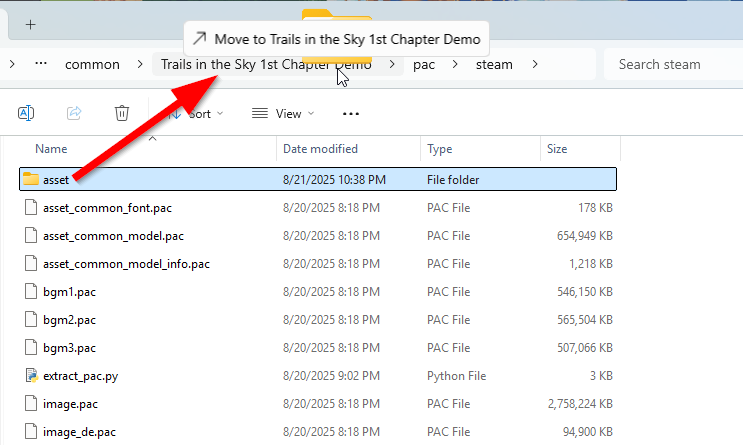Go to Trails in the Sky breadcrumb
743x445 pixels.
[x=266, y=64]
